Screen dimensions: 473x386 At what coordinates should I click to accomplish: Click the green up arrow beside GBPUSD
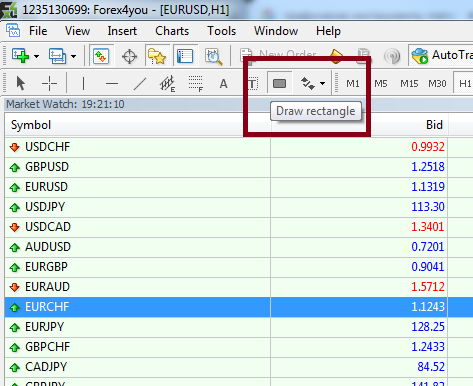click(15, 167)
